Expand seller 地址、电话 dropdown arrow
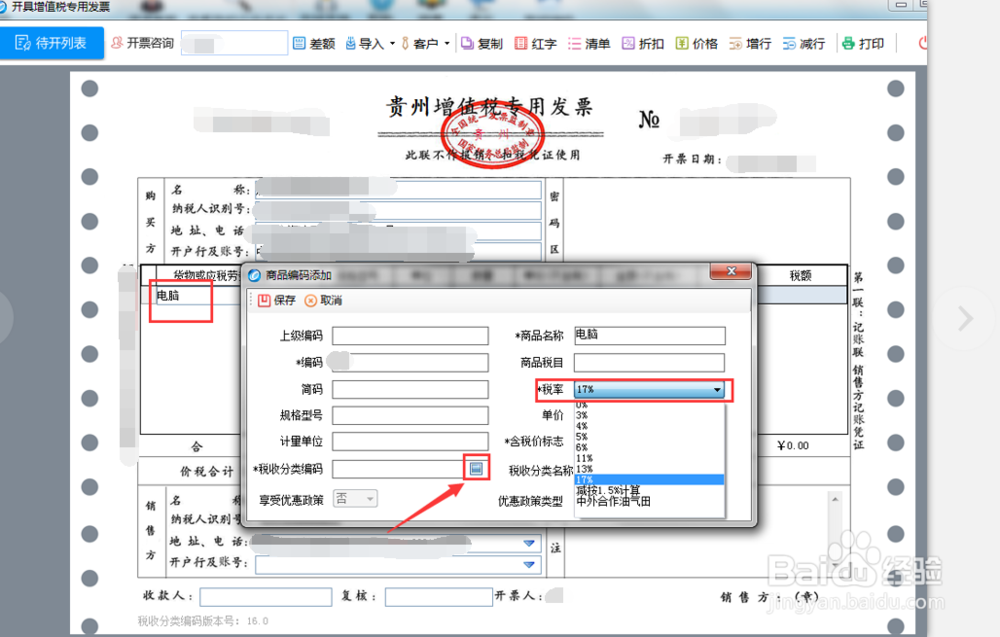 click(x=529, y=543)
